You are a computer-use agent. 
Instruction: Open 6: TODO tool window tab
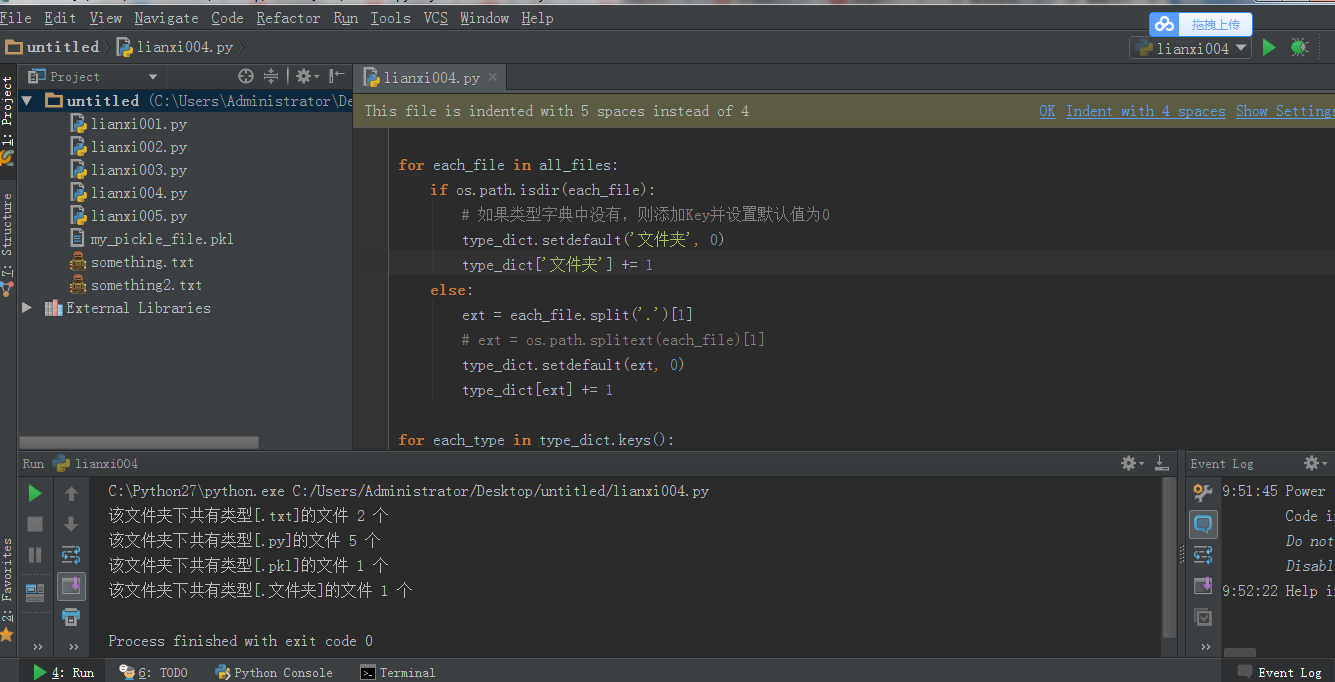pos(153,672)
